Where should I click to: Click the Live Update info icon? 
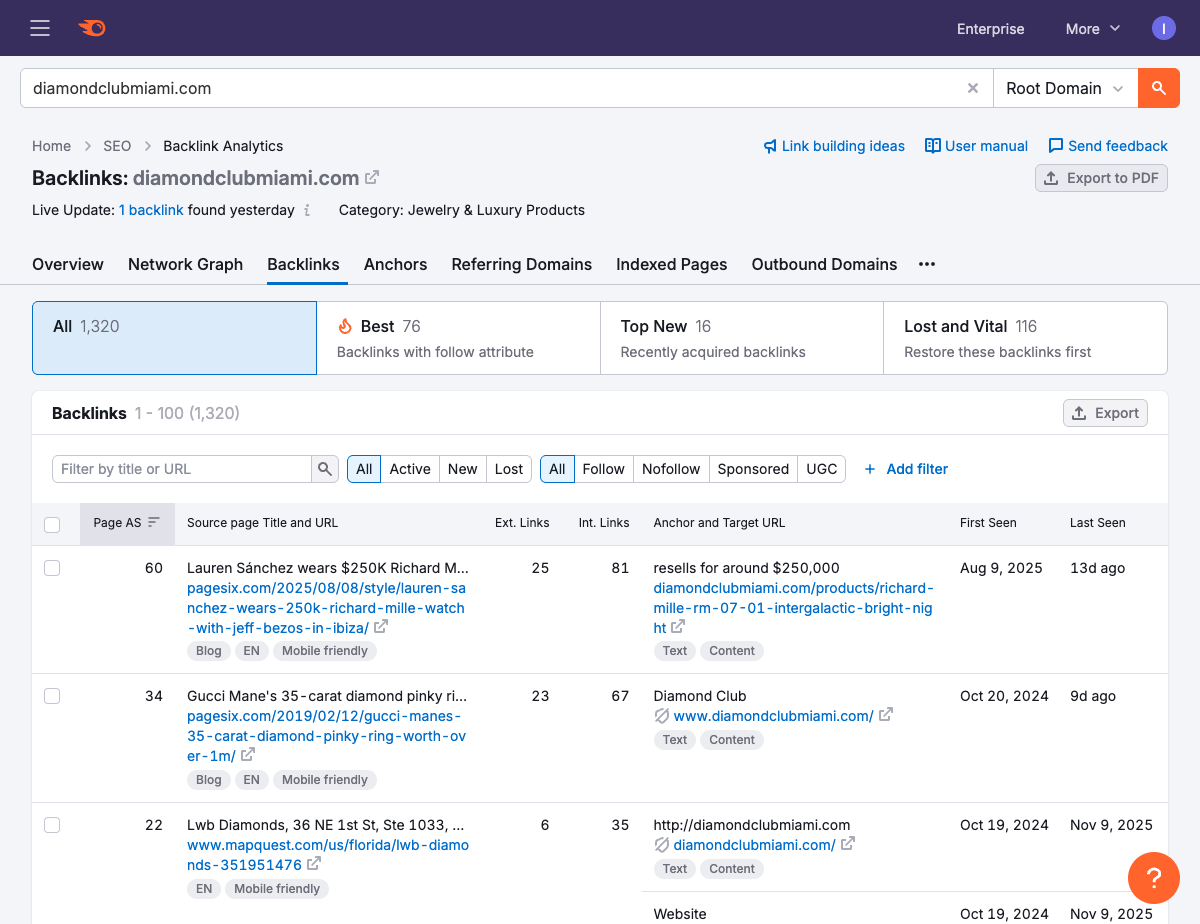click(307, 211)
